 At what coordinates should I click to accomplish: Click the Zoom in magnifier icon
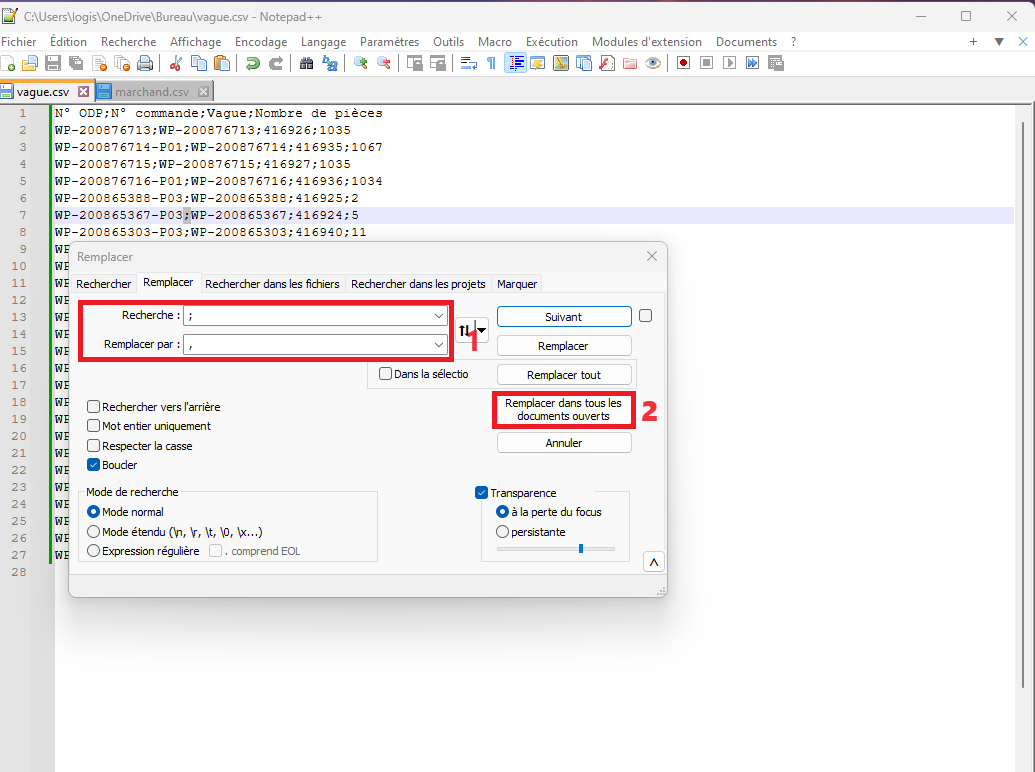[361, 63]
